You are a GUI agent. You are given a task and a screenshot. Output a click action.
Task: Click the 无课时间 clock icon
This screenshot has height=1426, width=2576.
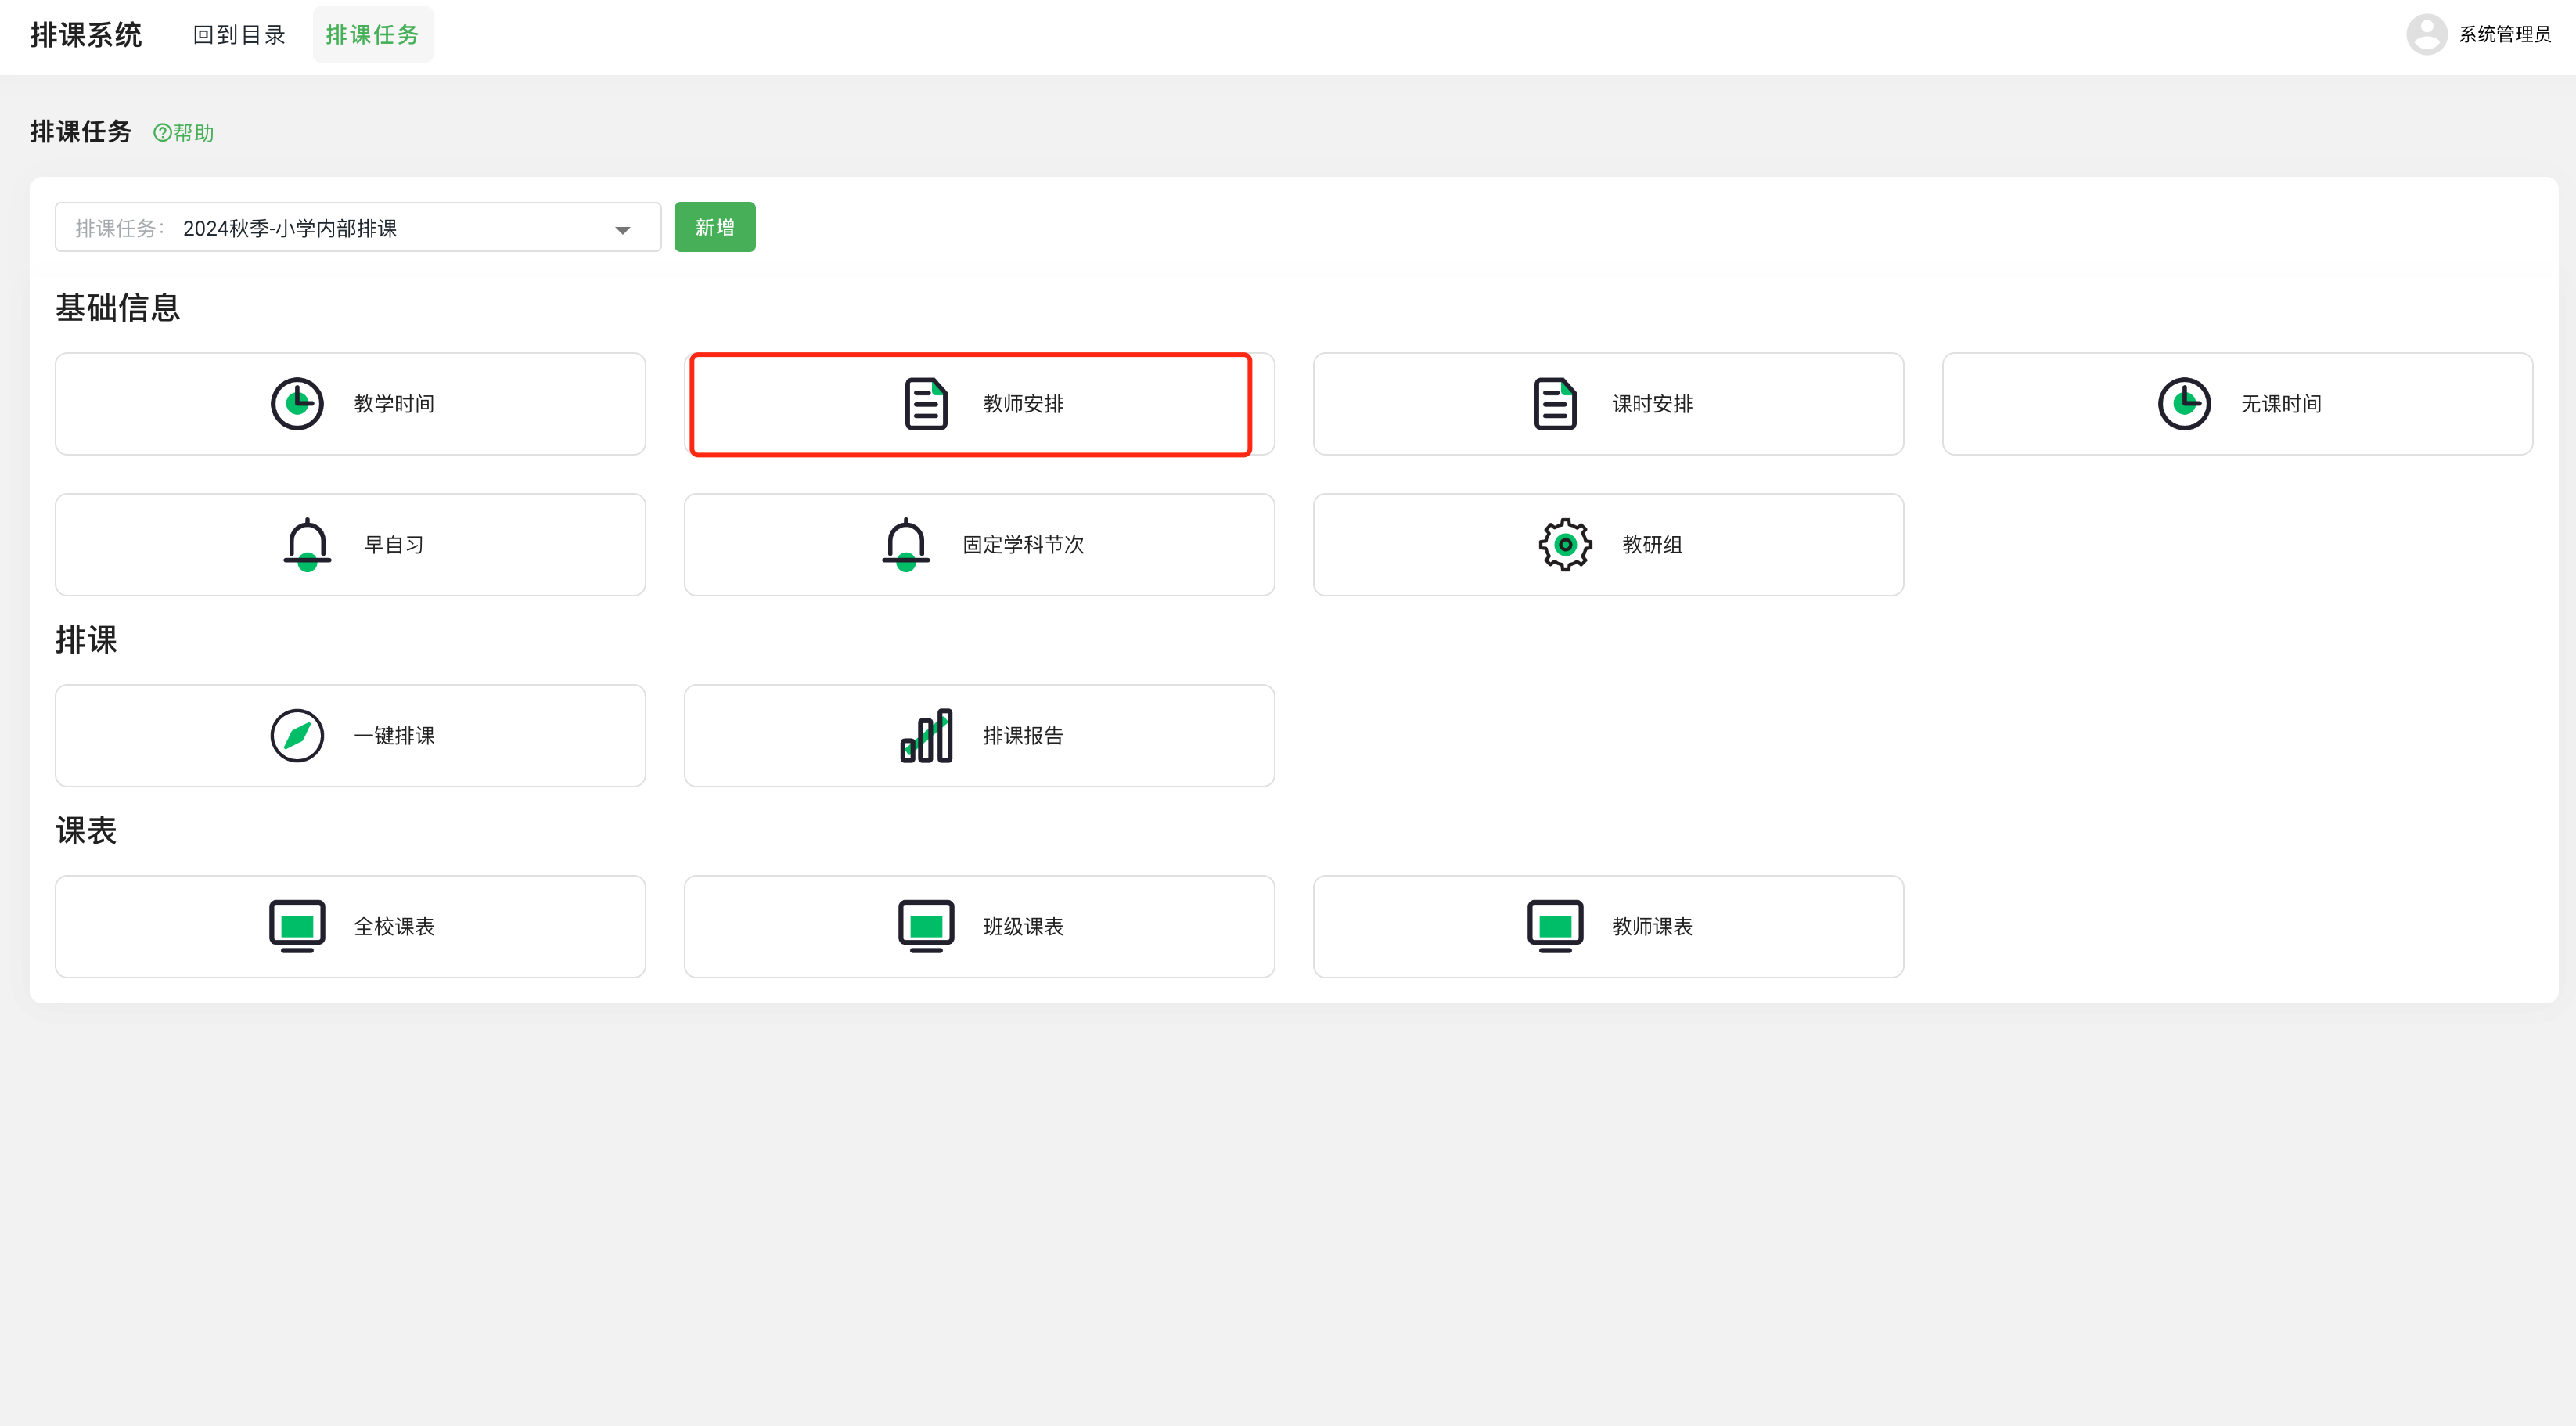click(2184, 404)
